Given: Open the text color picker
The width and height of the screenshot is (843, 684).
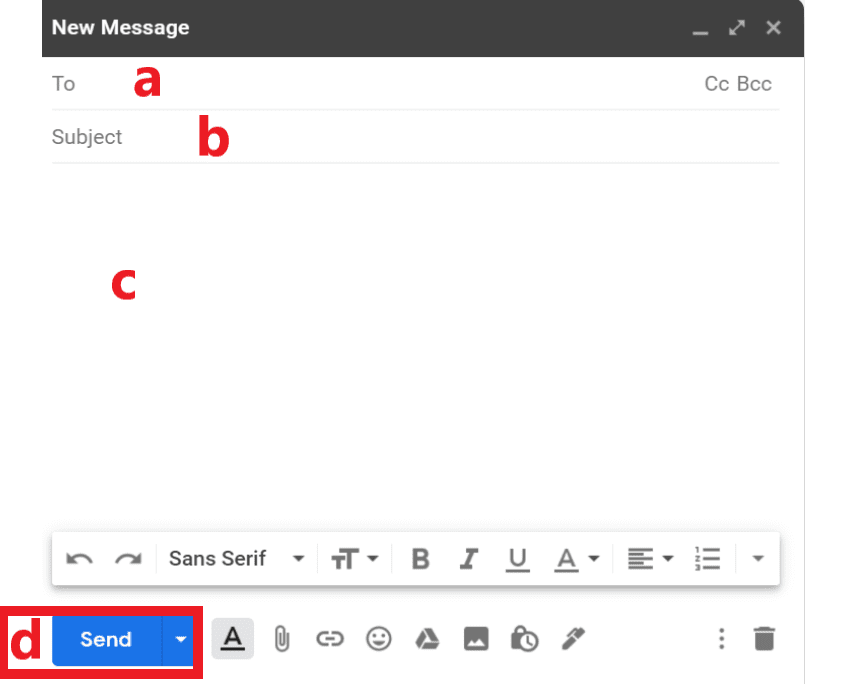Looking at the screenshot, I should click(x=577, y=559).
